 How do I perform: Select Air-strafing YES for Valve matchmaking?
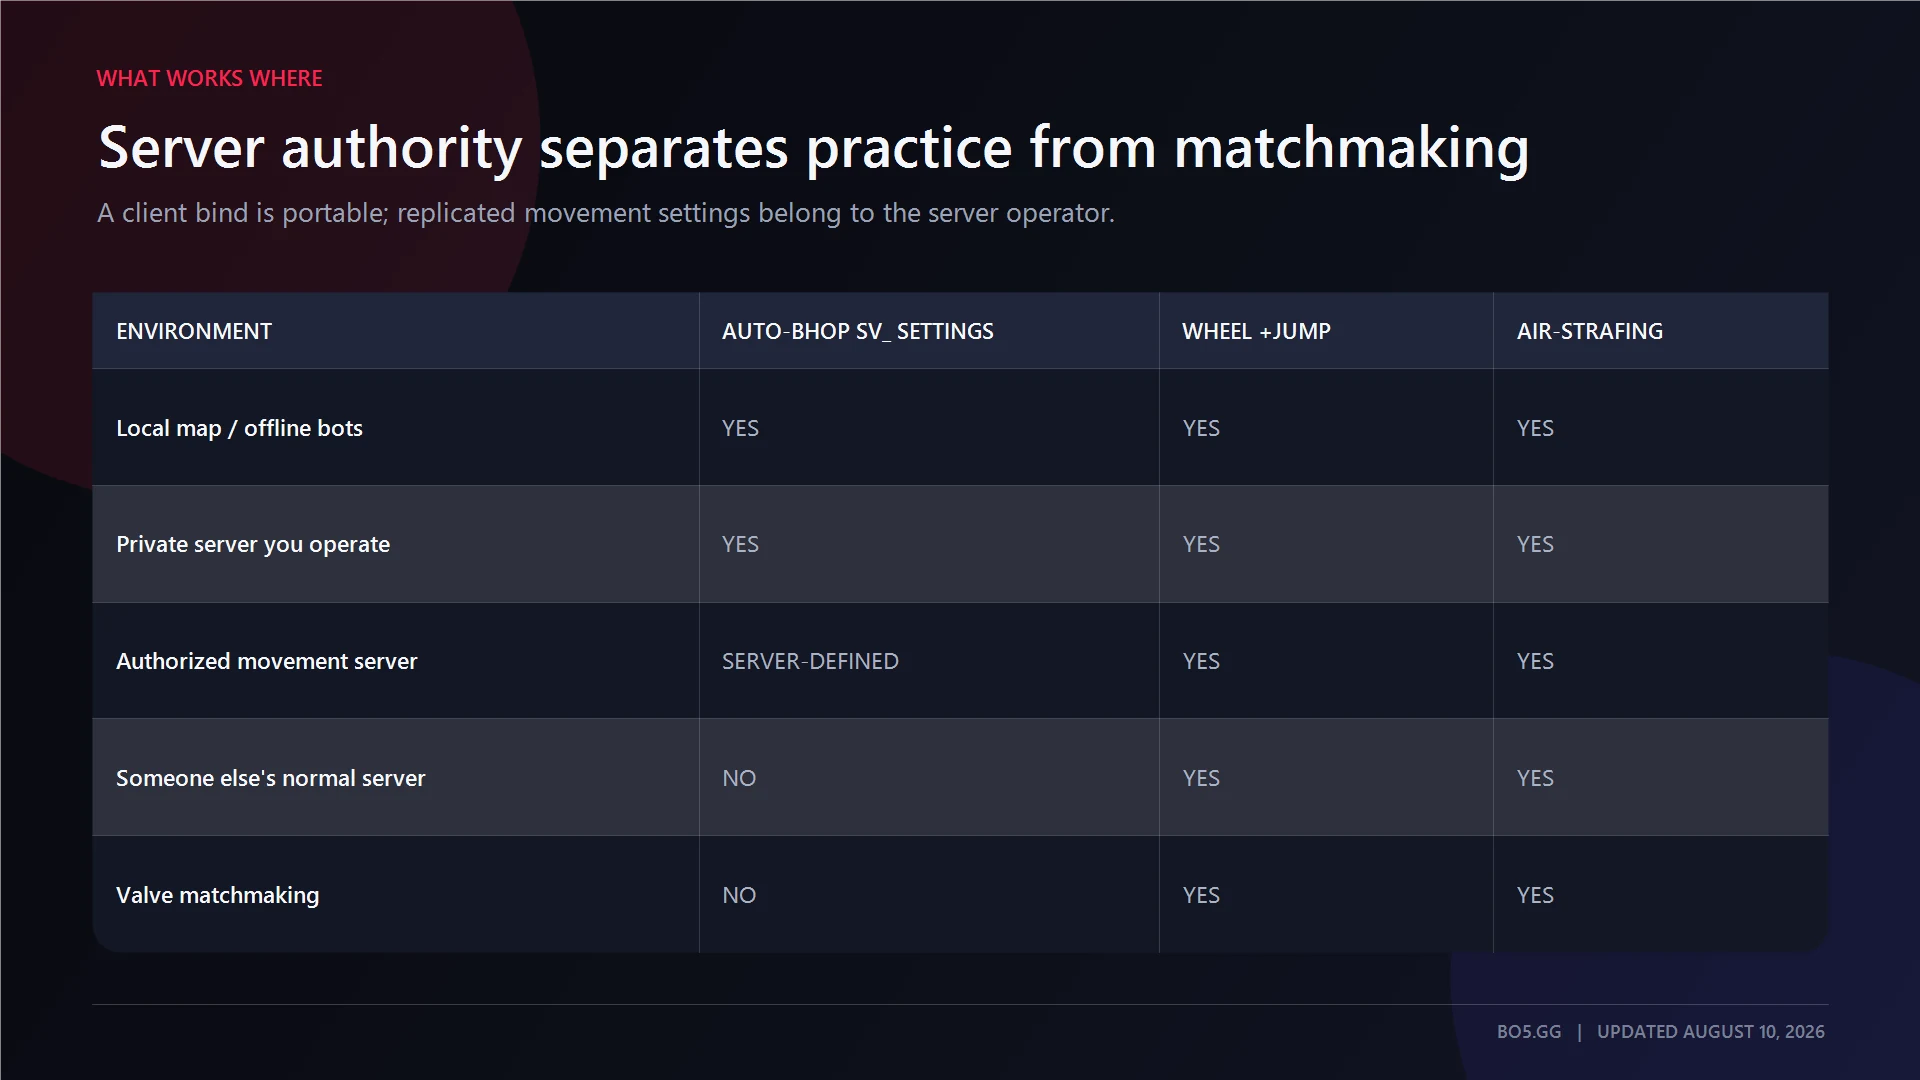coord(1535,895)
